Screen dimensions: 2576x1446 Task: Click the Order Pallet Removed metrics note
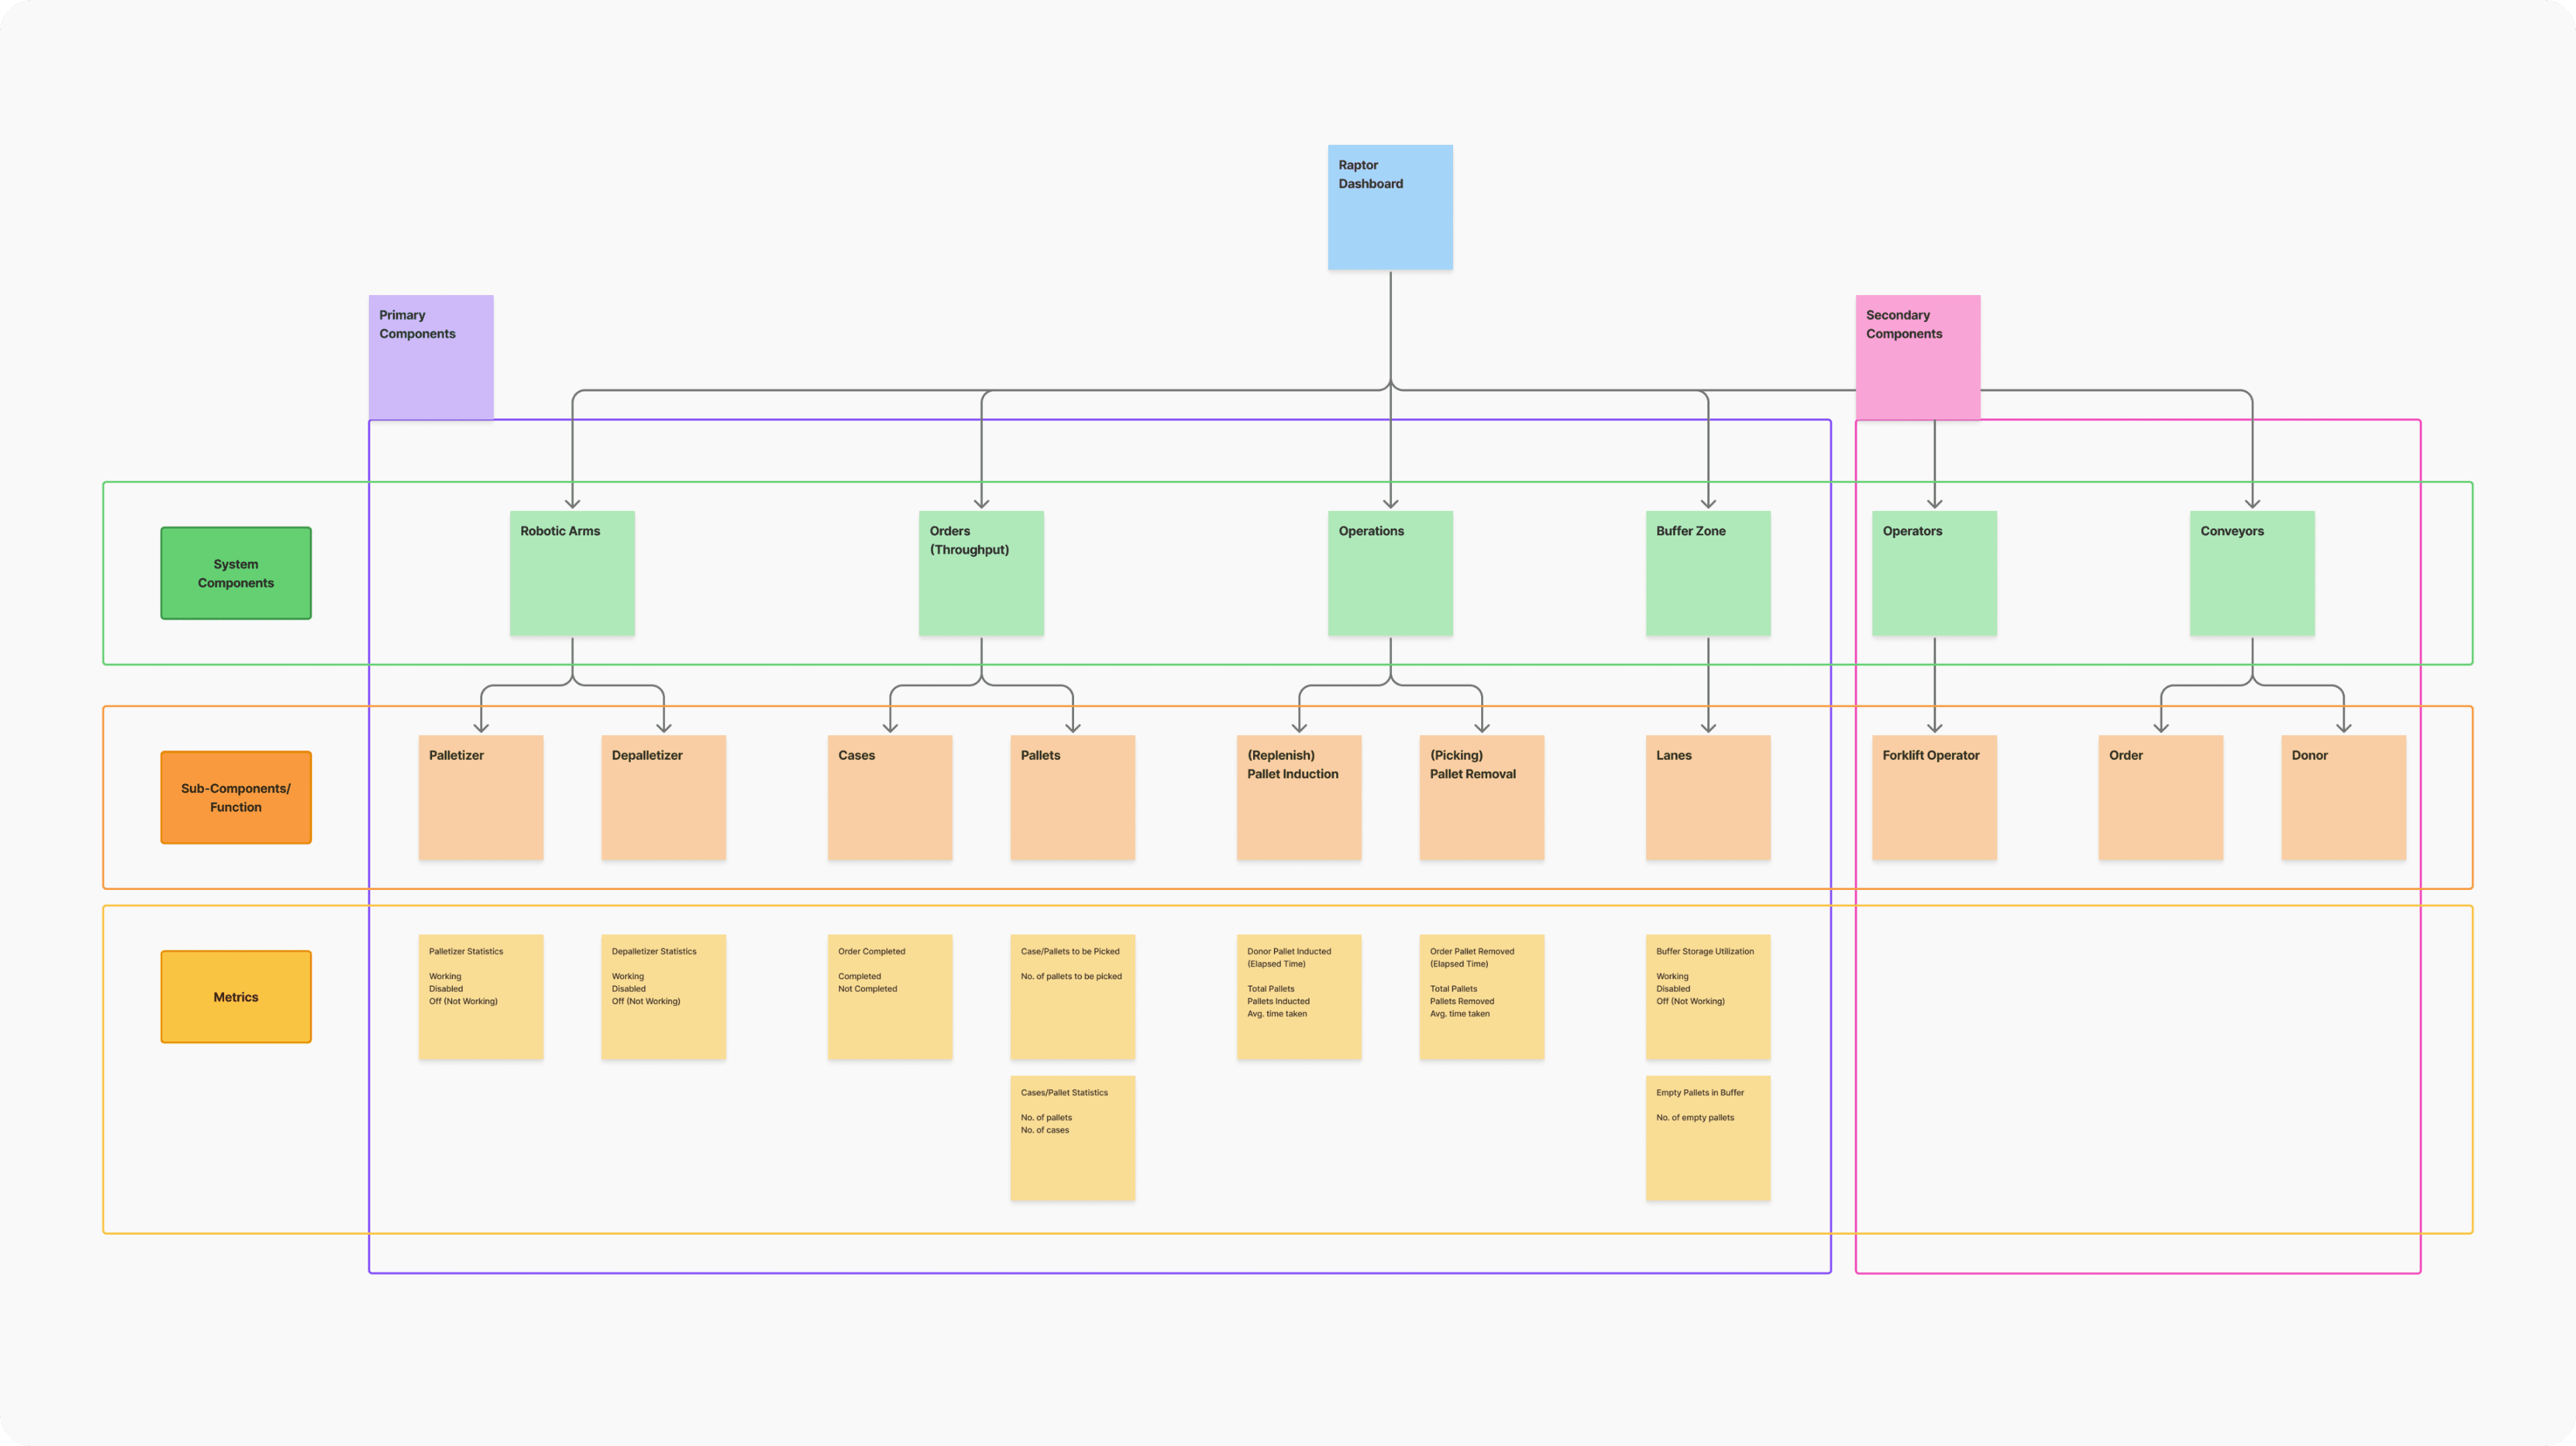pyautogui.click(x=1481, y=996)
